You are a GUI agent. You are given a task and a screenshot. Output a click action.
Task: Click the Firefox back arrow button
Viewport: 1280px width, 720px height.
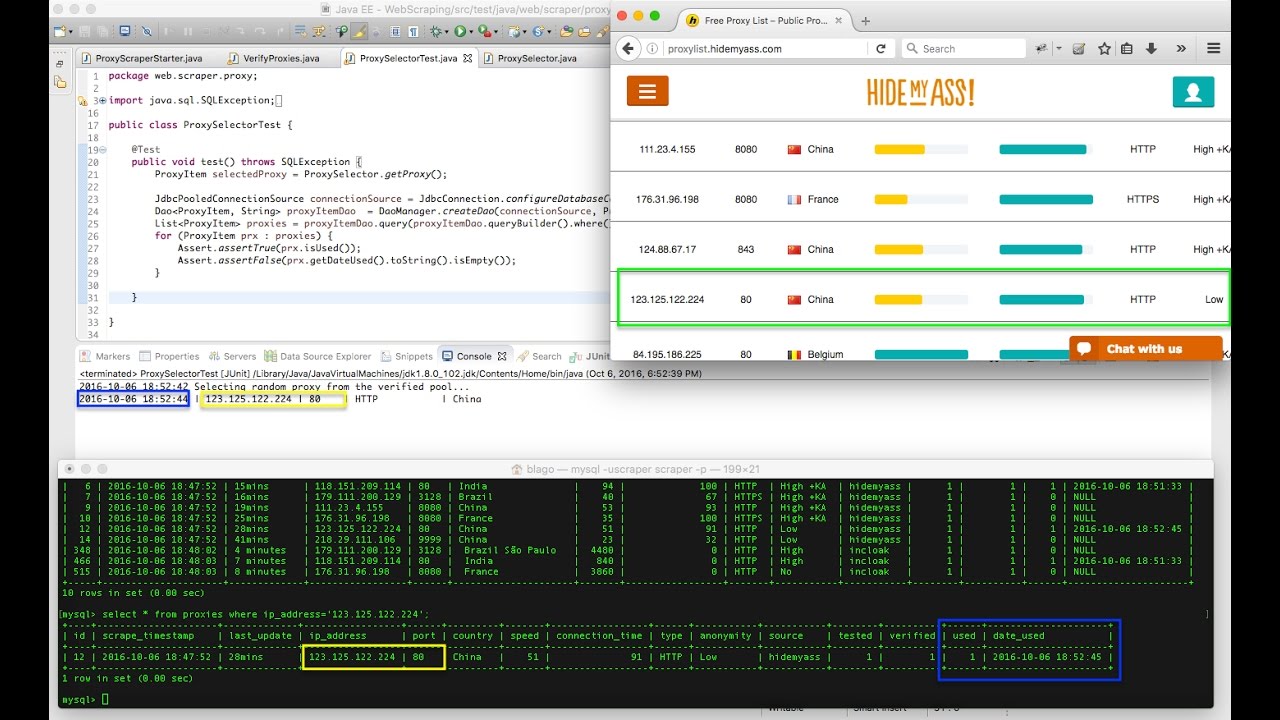(628, 48)
